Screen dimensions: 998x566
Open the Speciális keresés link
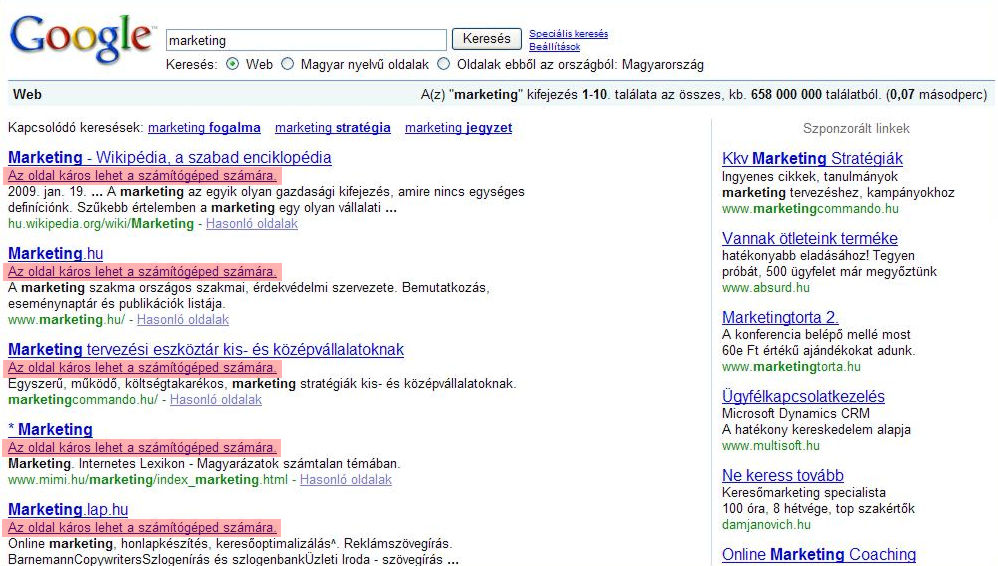click(x=568, y=34)
